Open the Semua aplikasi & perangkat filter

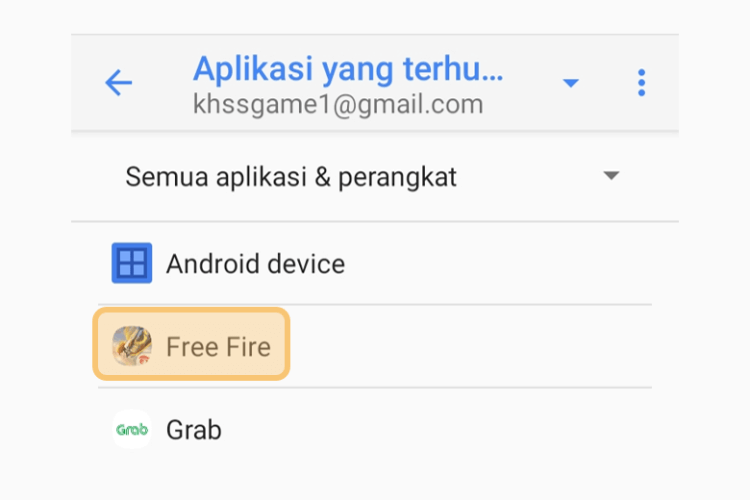point(375,176)
